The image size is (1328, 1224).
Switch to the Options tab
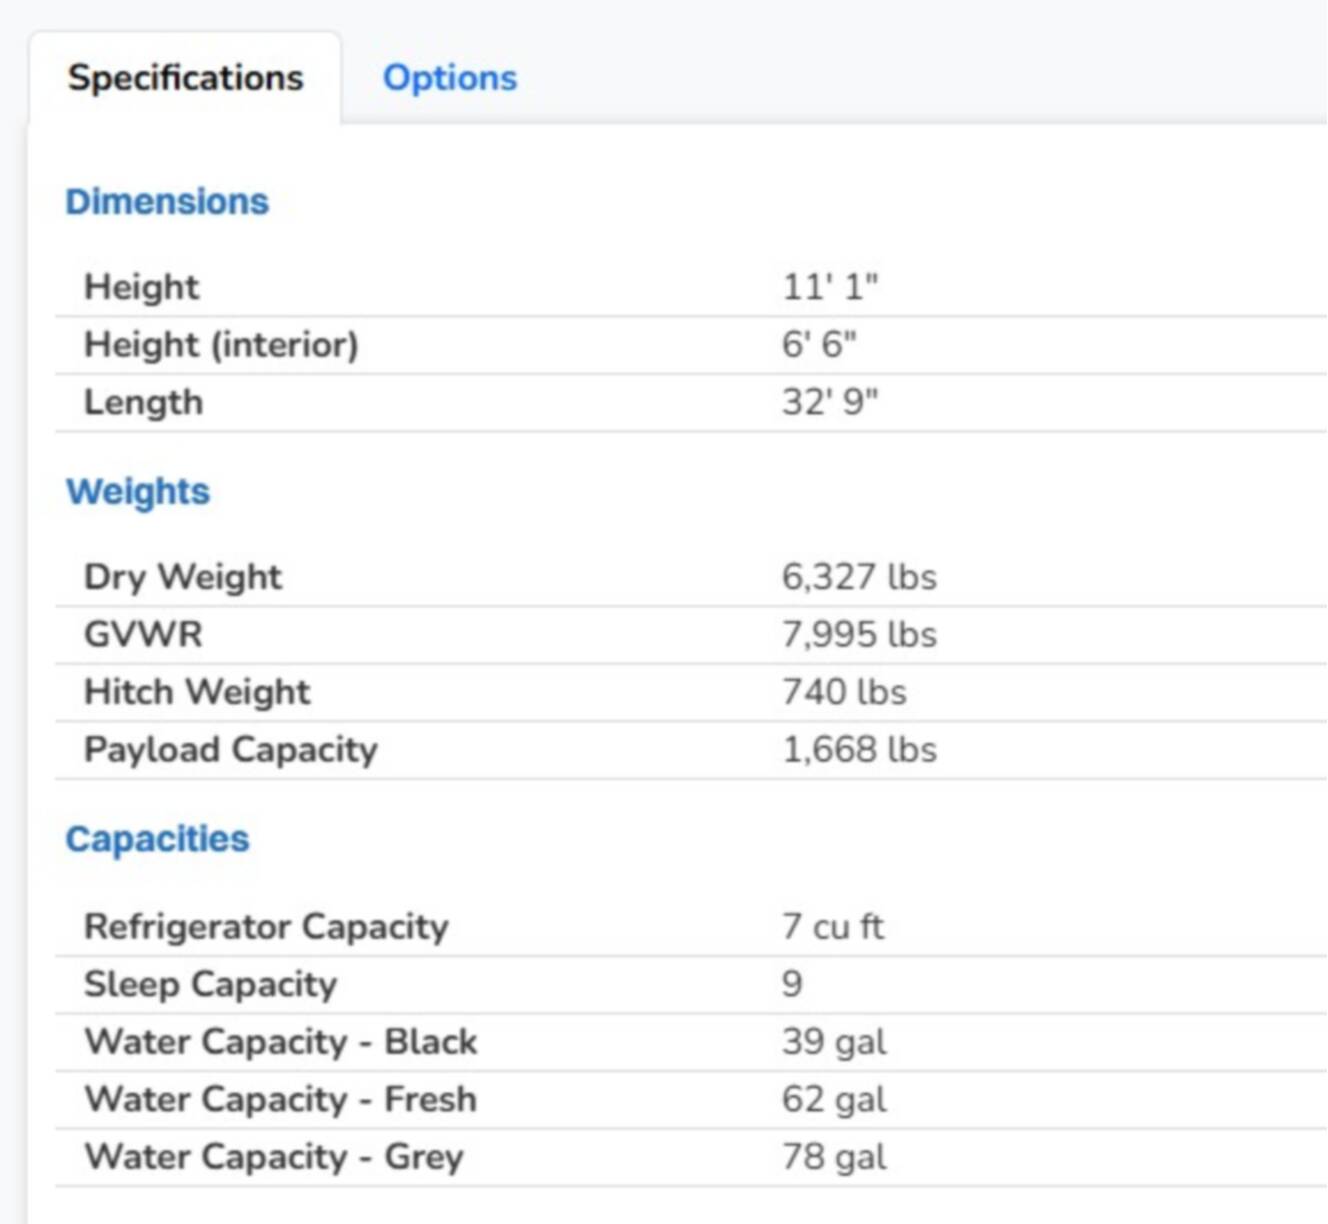click(x=450, y=78)
